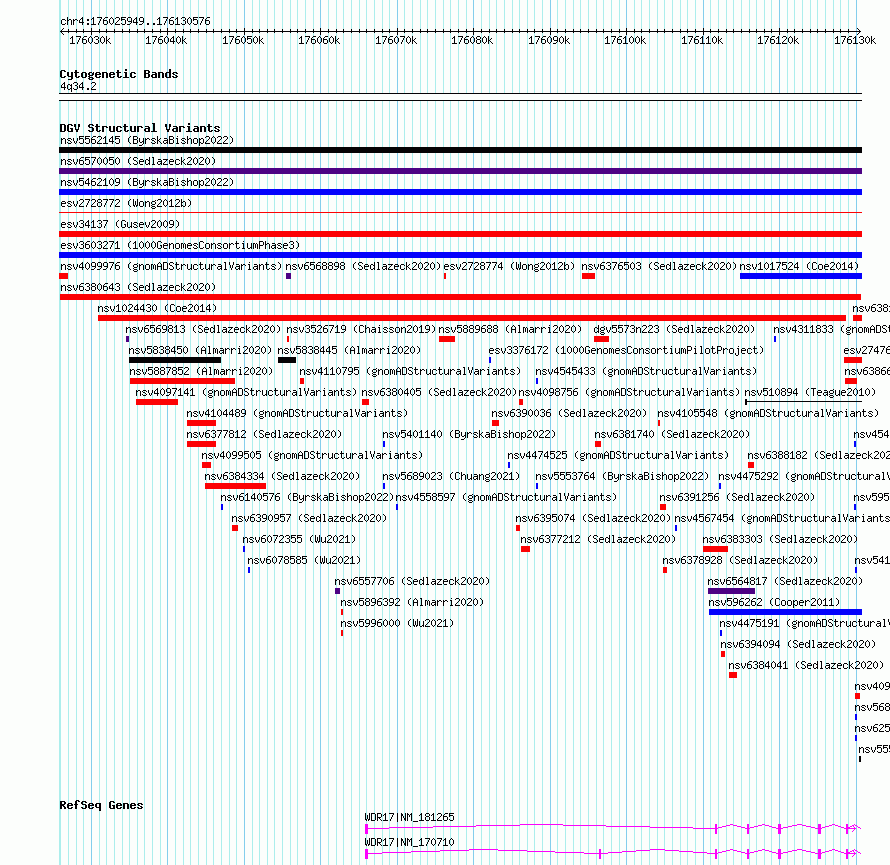Open the nsv6570050 (Sedlazeck2020) variant label
The width and height of the screenshot is (890, 865).
click(138, 161)
